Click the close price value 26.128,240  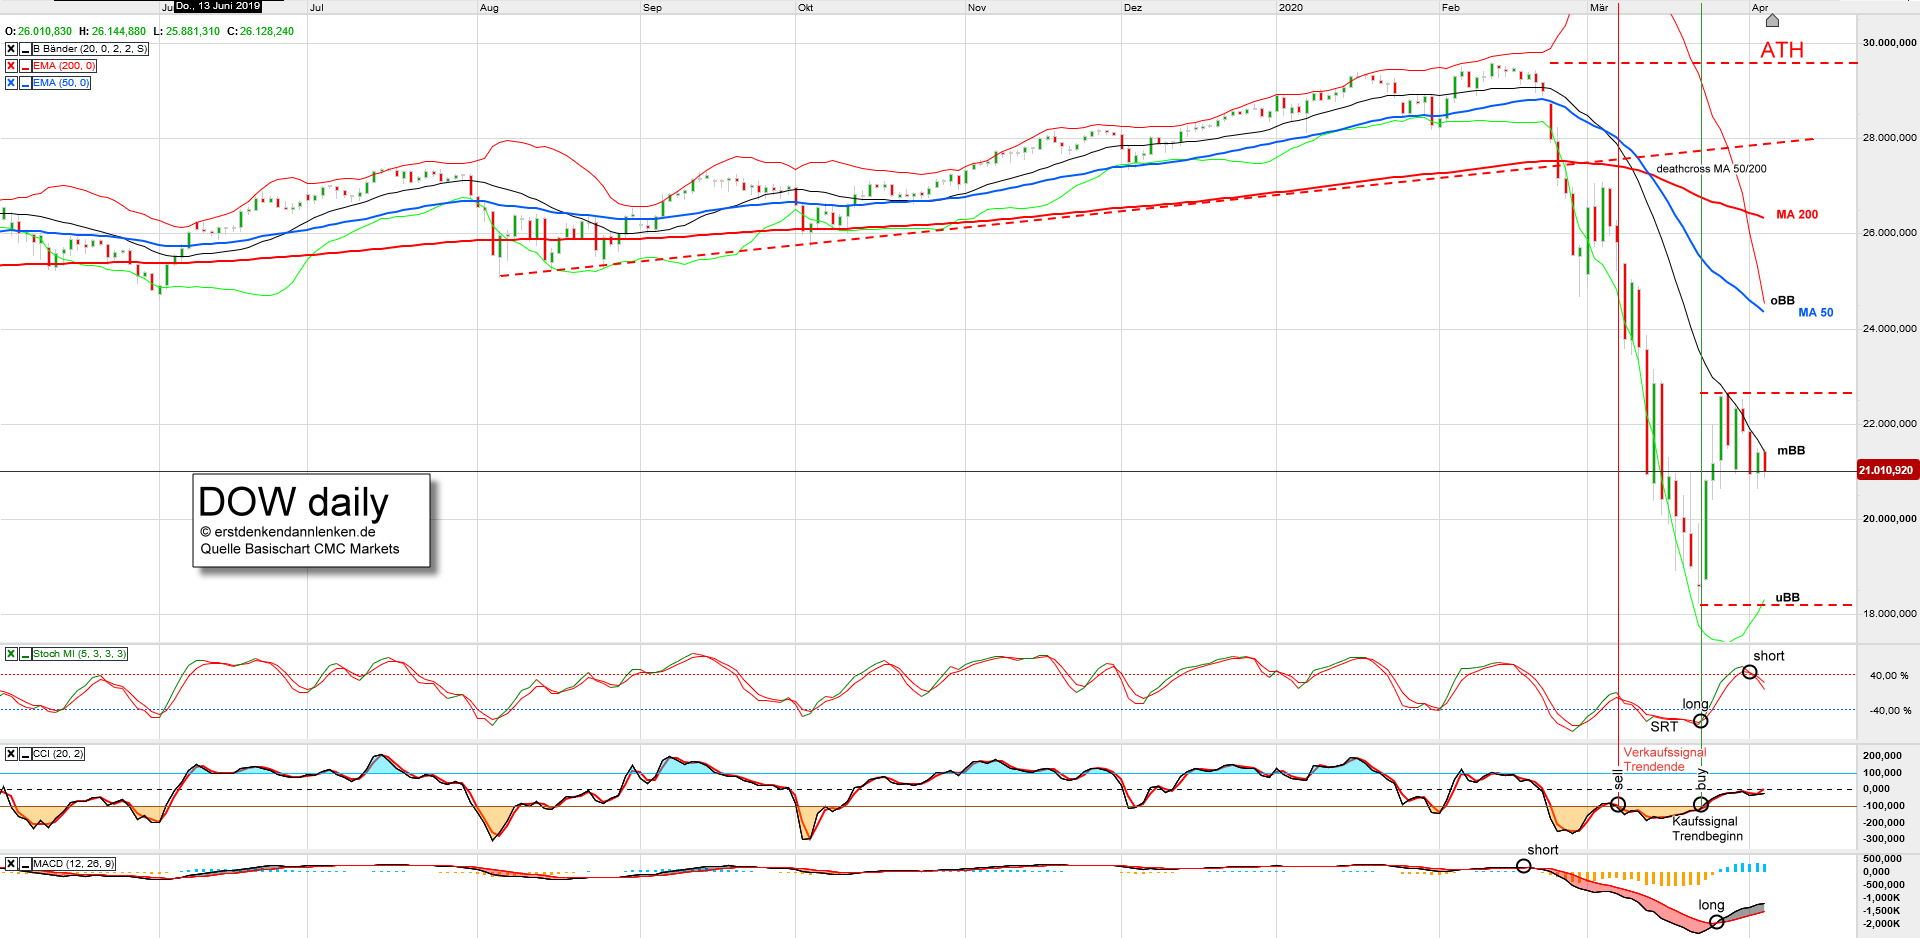[267, 32]
